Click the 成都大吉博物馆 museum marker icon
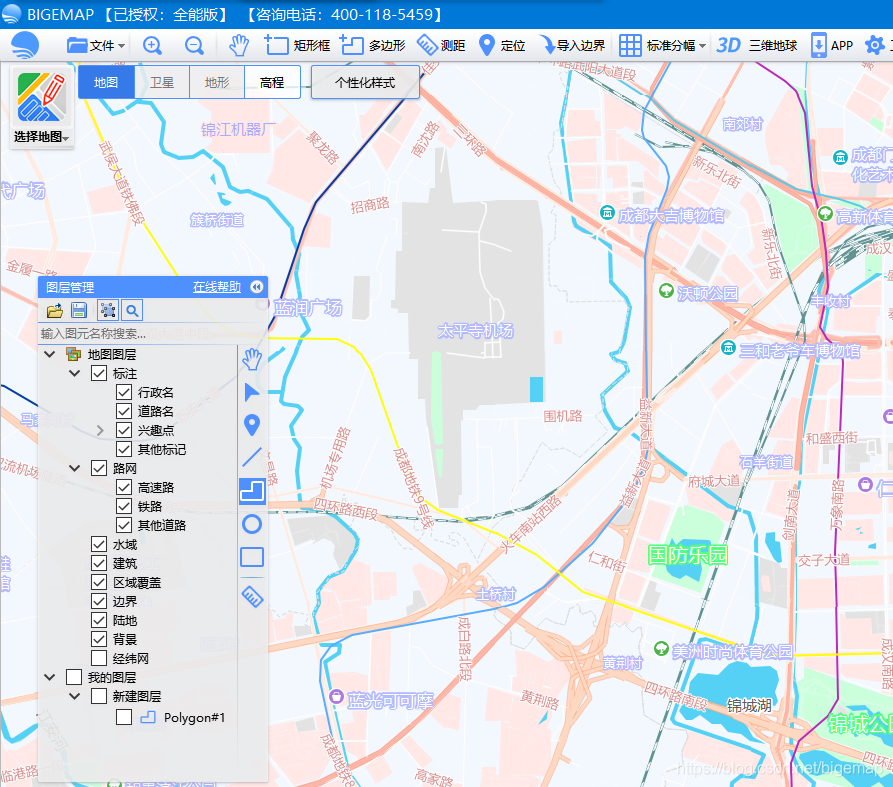The width and height of the screenshot is (893, 787). 608,213
